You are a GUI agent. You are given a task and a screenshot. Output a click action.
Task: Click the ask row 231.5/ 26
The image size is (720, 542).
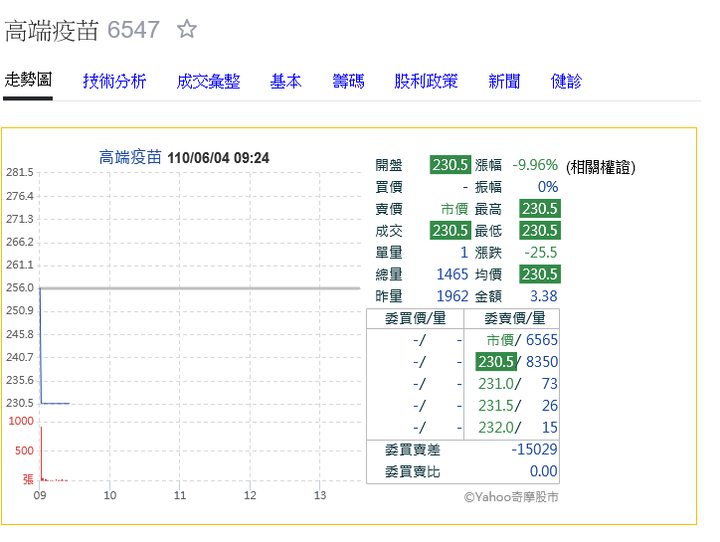click(518, 406)
